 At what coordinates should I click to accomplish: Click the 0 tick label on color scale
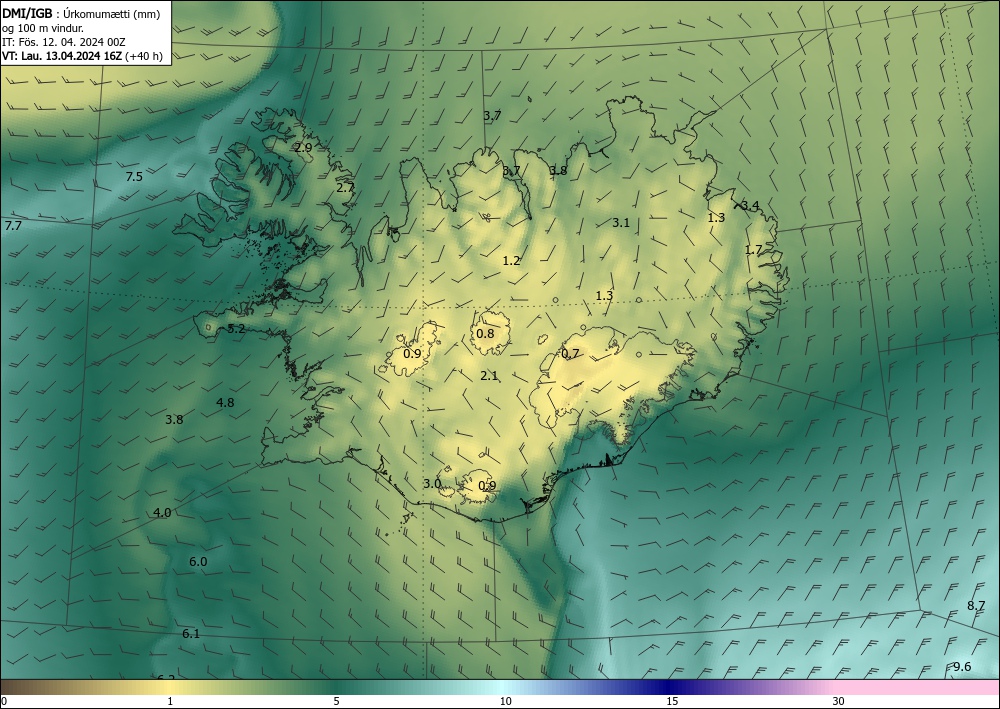(4, 702)
